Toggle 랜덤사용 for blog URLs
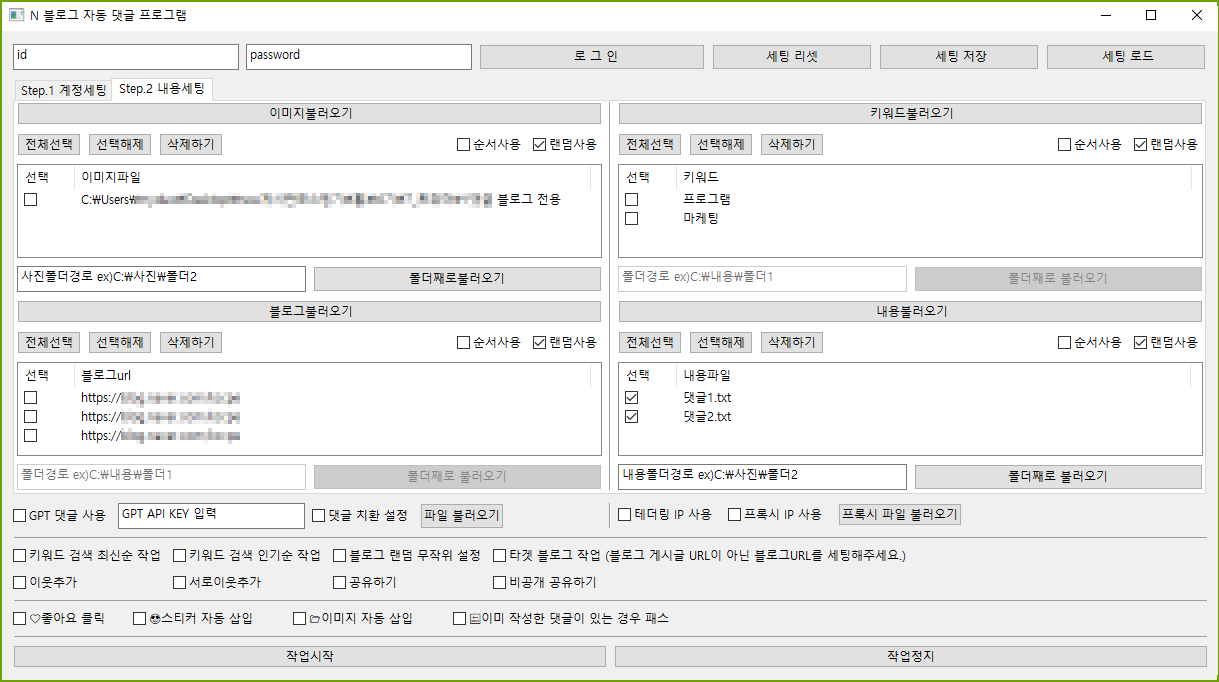The width and height of the screenshot is (1219, 682). pos(540,342)
